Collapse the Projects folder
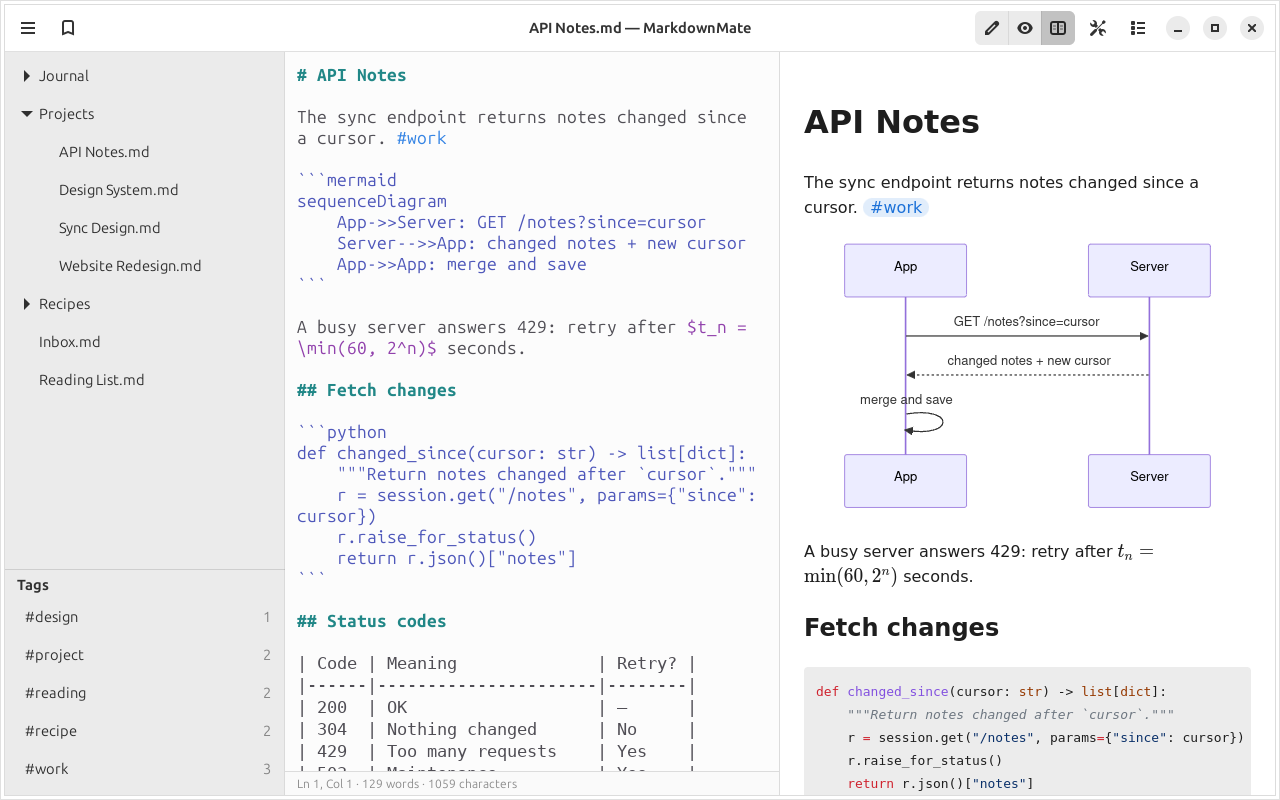 [27, 114]
